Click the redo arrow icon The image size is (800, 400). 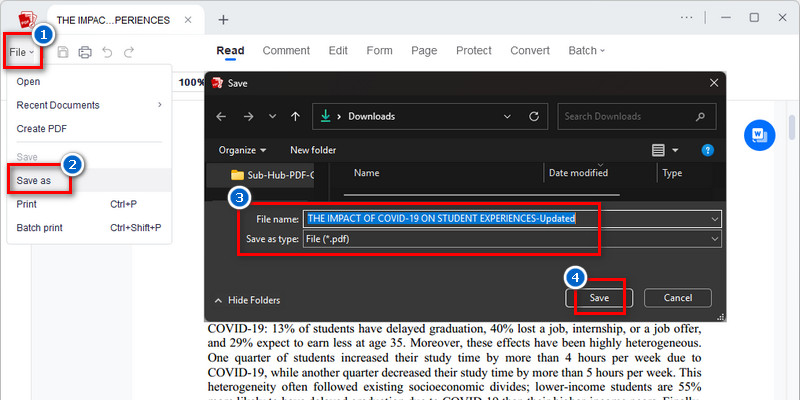tap(129, 52)
